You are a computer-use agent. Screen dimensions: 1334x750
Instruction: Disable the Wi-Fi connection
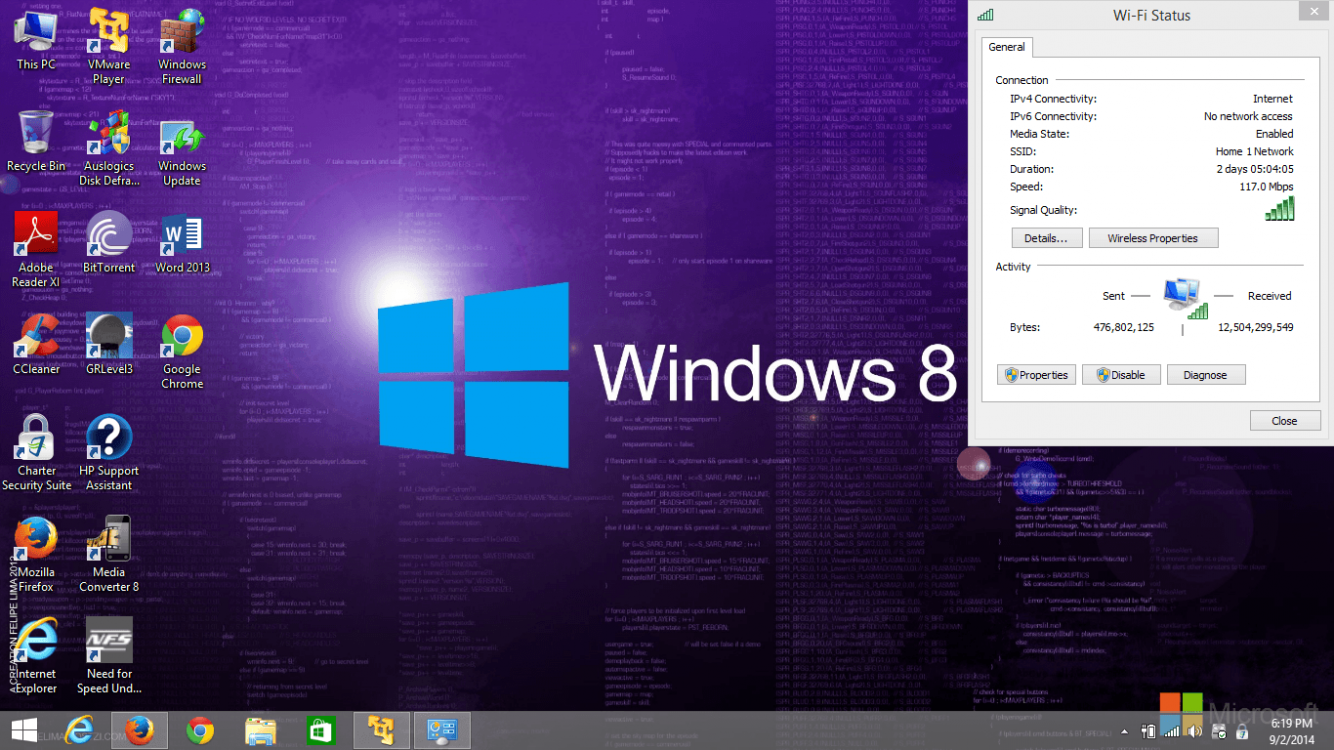pos(1121,375)
